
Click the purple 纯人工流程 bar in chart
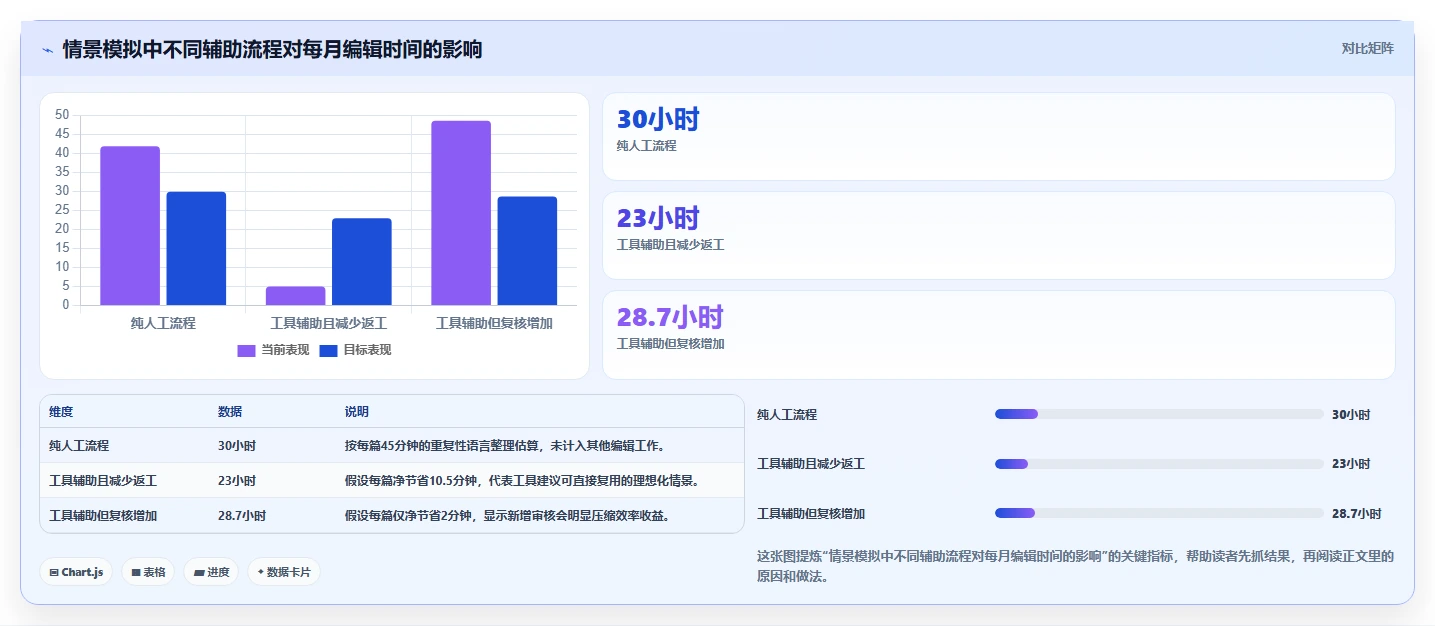pos(130,226)
